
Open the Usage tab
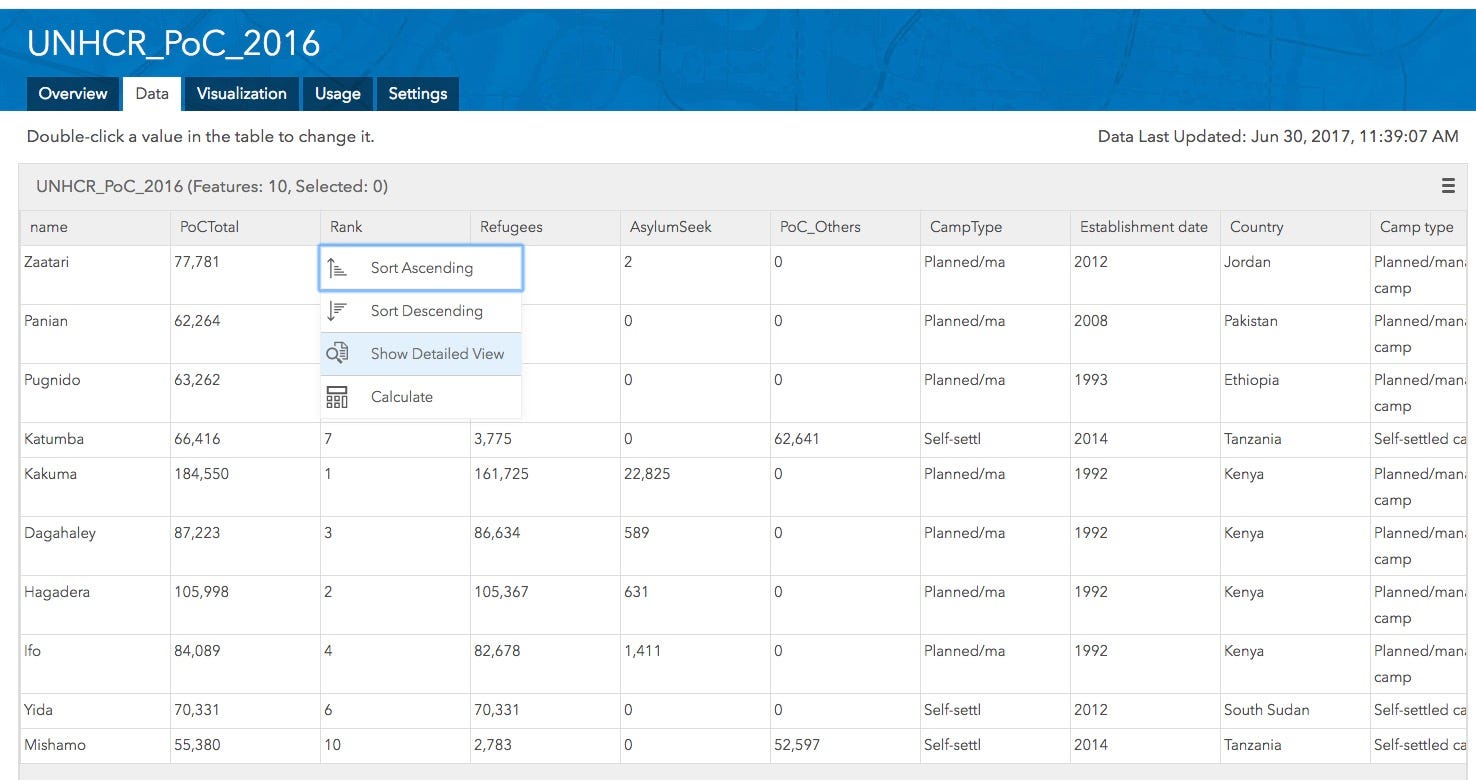[338, 94]
